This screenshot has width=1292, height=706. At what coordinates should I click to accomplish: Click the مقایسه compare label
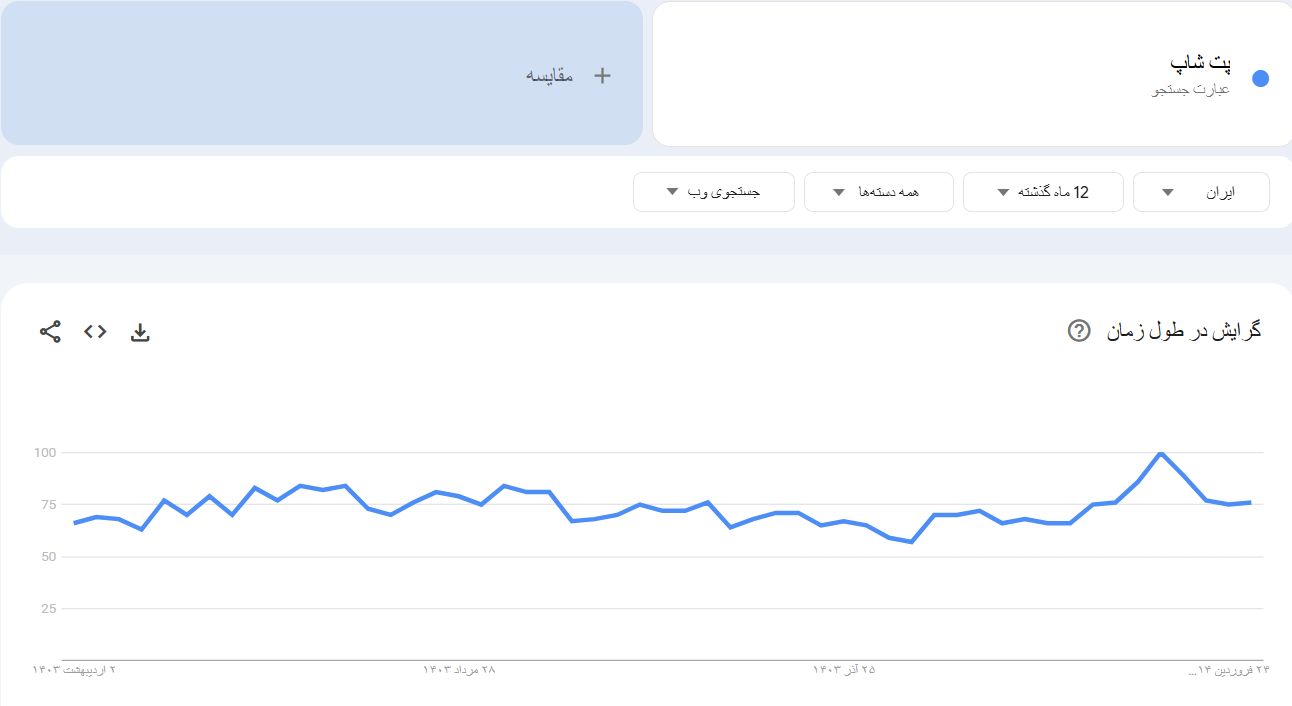click(550, 76)
